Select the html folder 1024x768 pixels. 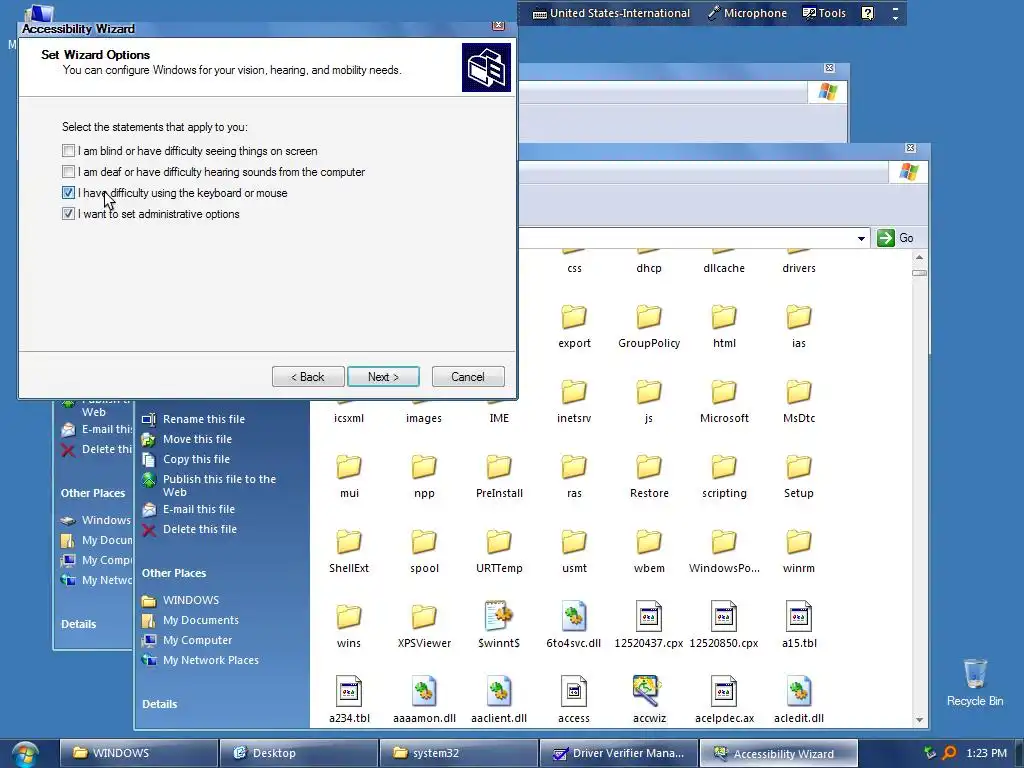[724, 327]
